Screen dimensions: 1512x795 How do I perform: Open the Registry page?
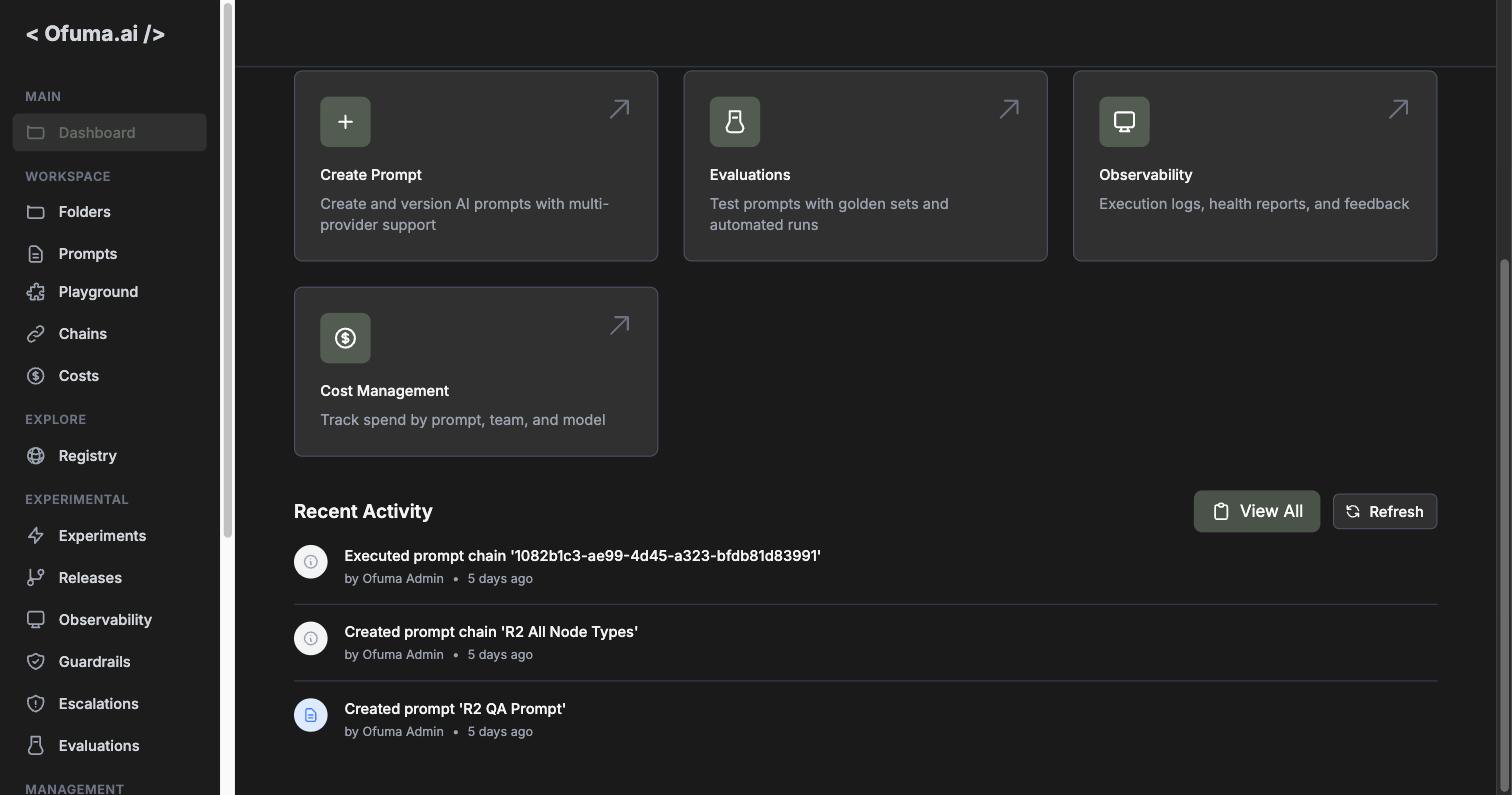pos(110,456)
